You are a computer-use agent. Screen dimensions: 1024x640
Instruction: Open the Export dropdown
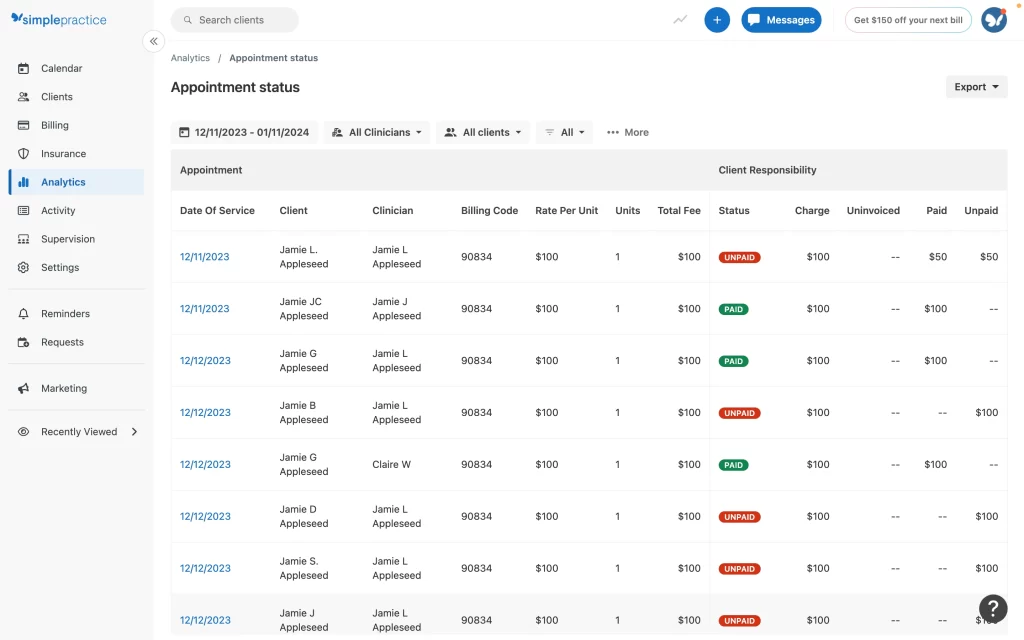[976, 87]
